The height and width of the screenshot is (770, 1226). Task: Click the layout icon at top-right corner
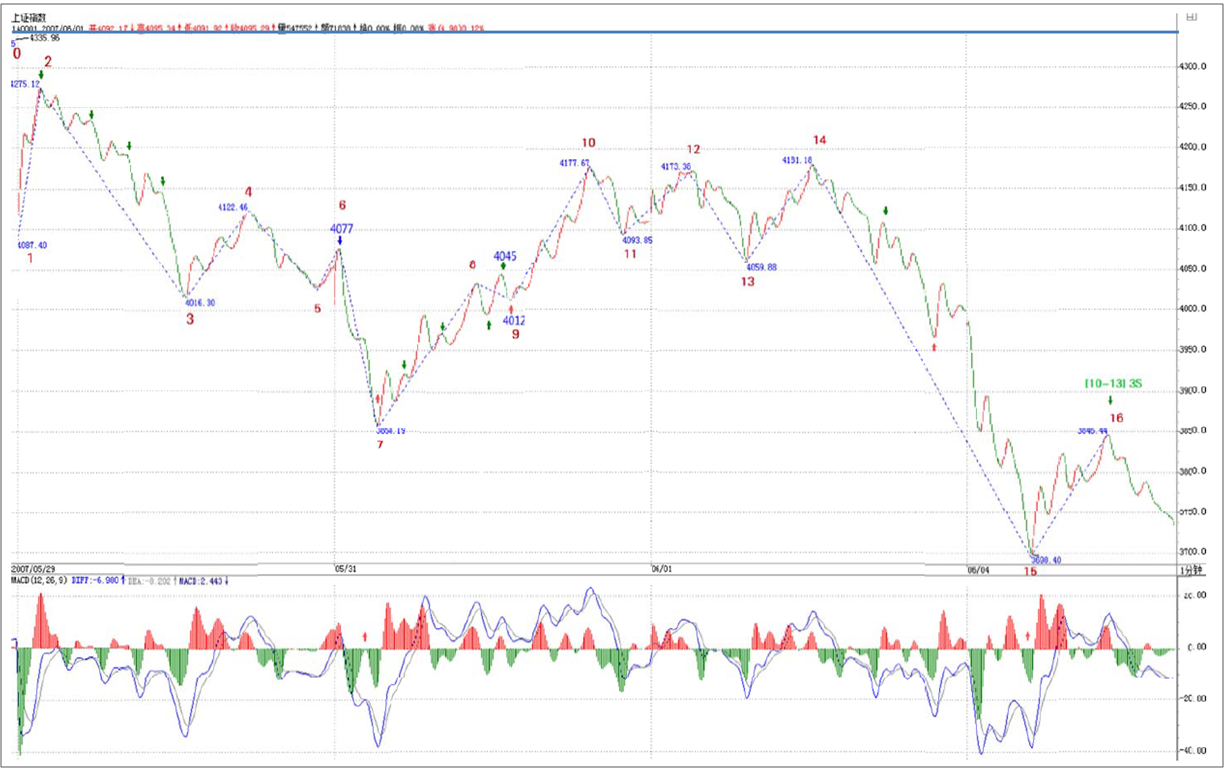(1190, 17)
